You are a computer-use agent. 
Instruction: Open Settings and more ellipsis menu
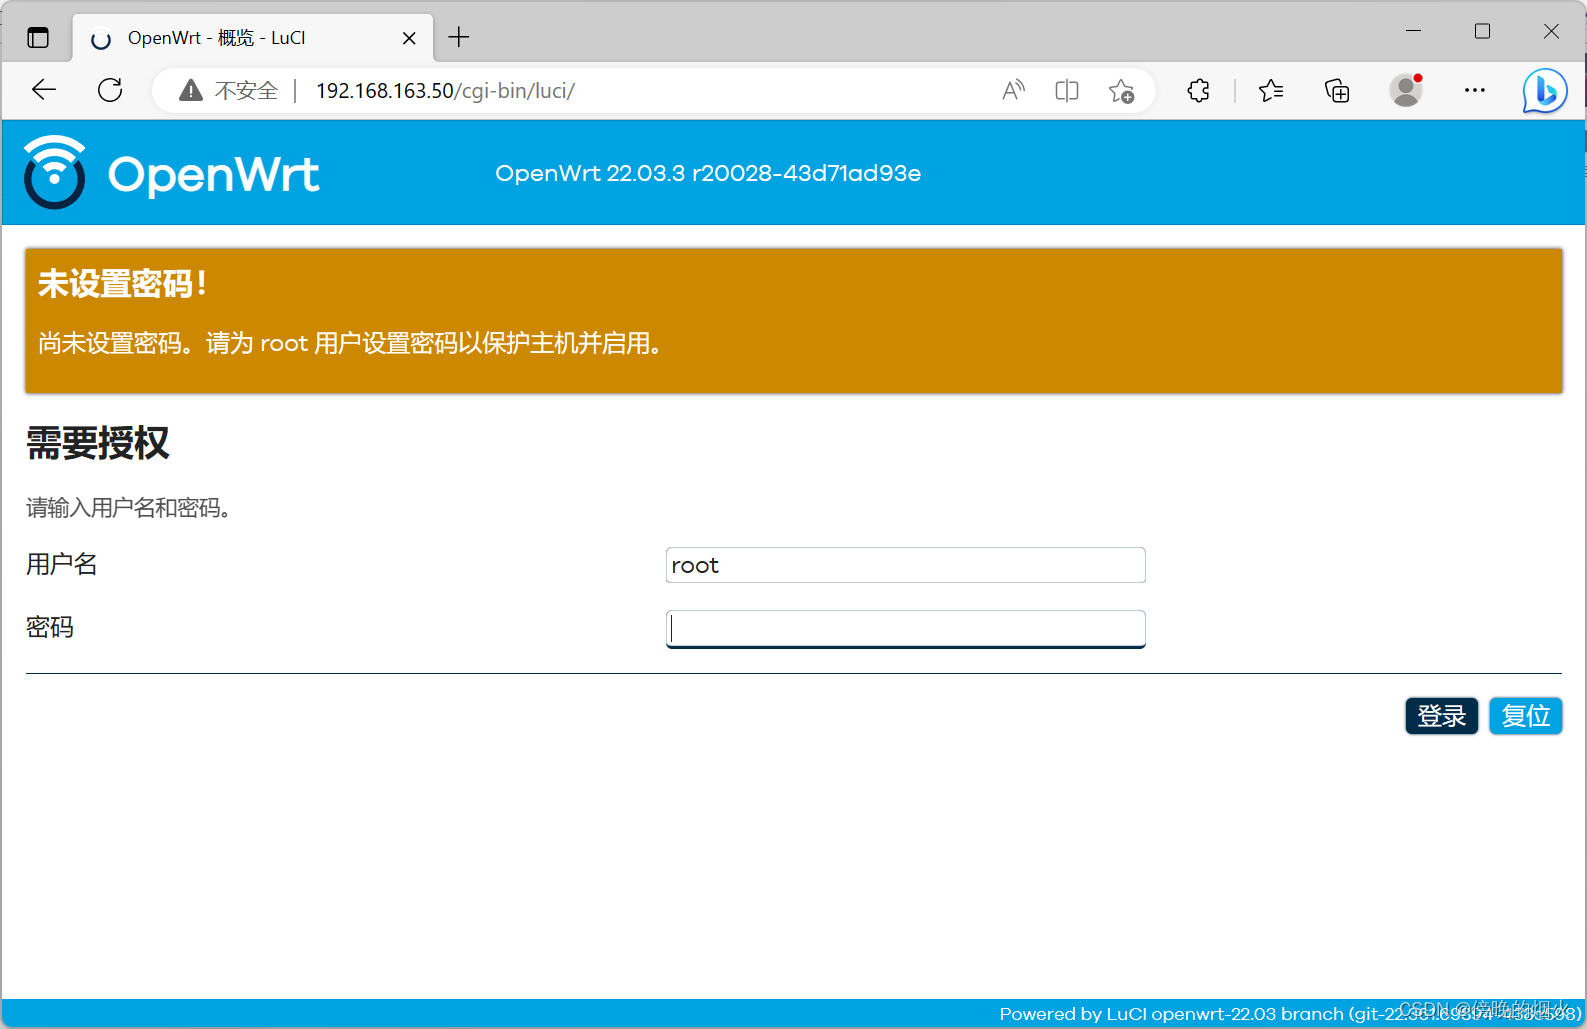(x=1475, y=90)
